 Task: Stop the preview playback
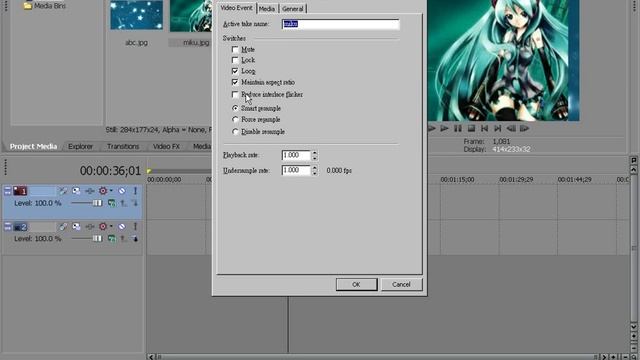(x=471, y=129)
